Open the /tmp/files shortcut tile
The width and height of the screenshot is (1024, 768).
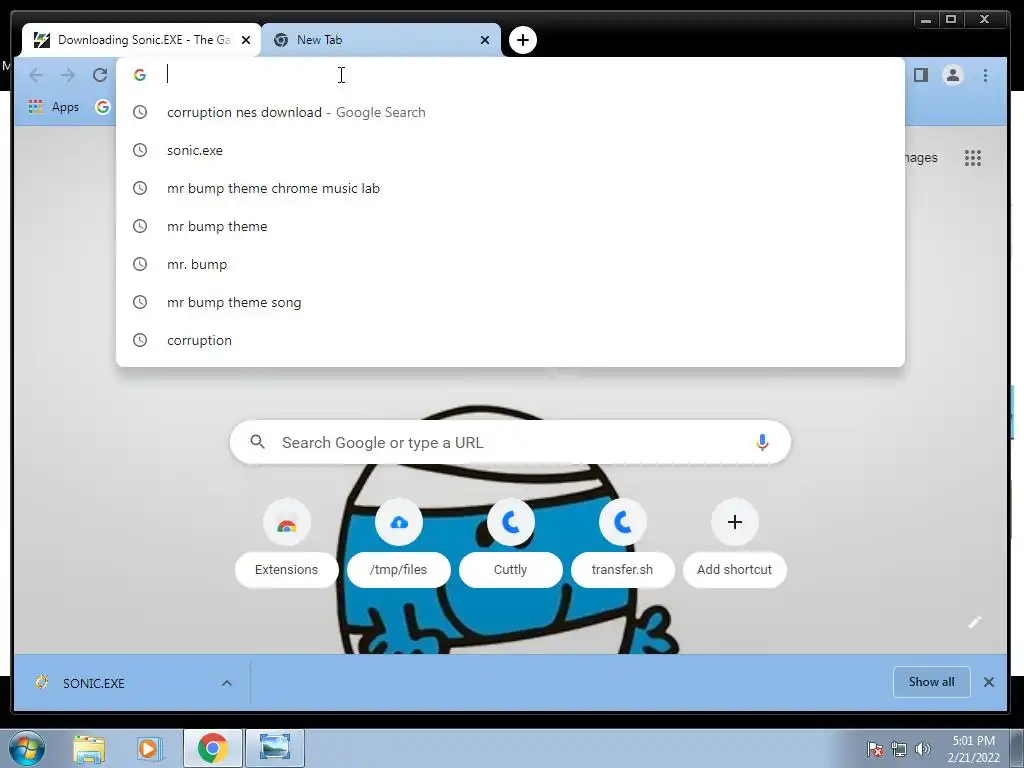coord(398,544)
